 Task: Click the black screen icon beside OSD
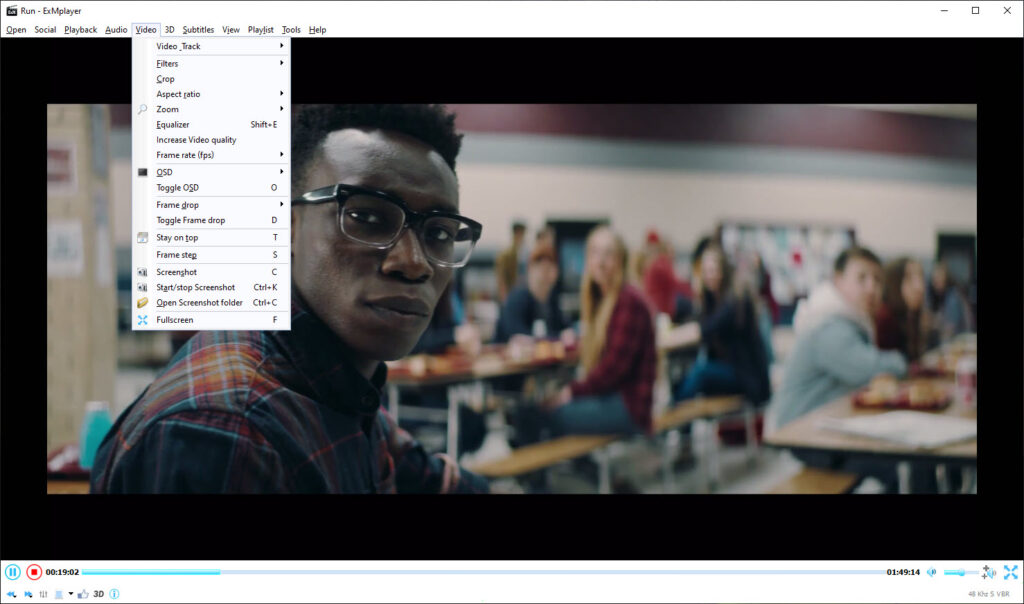click(142, 172)
